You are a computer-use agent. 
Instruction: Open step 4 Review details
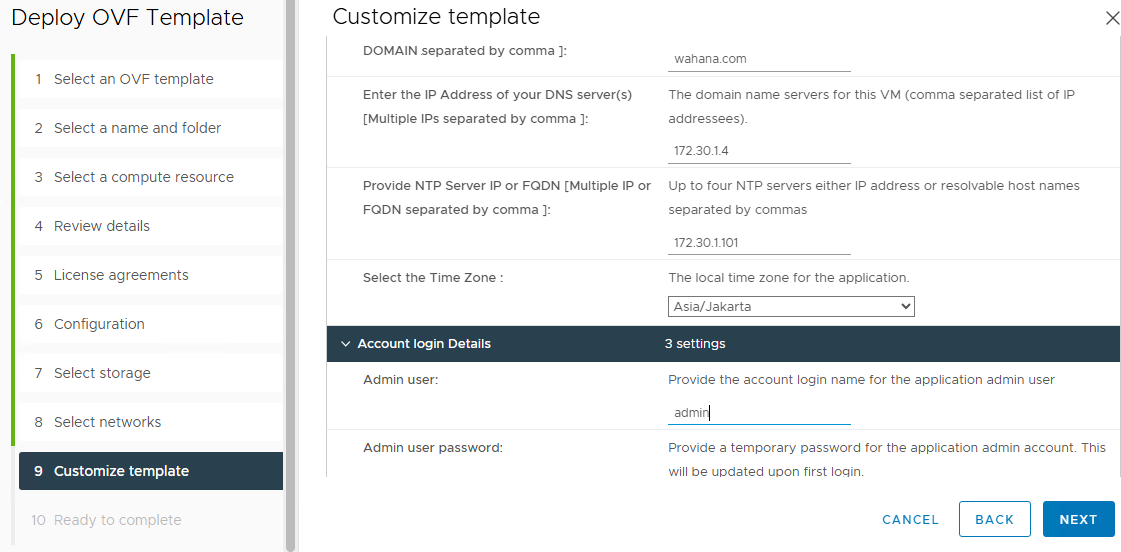101,226
